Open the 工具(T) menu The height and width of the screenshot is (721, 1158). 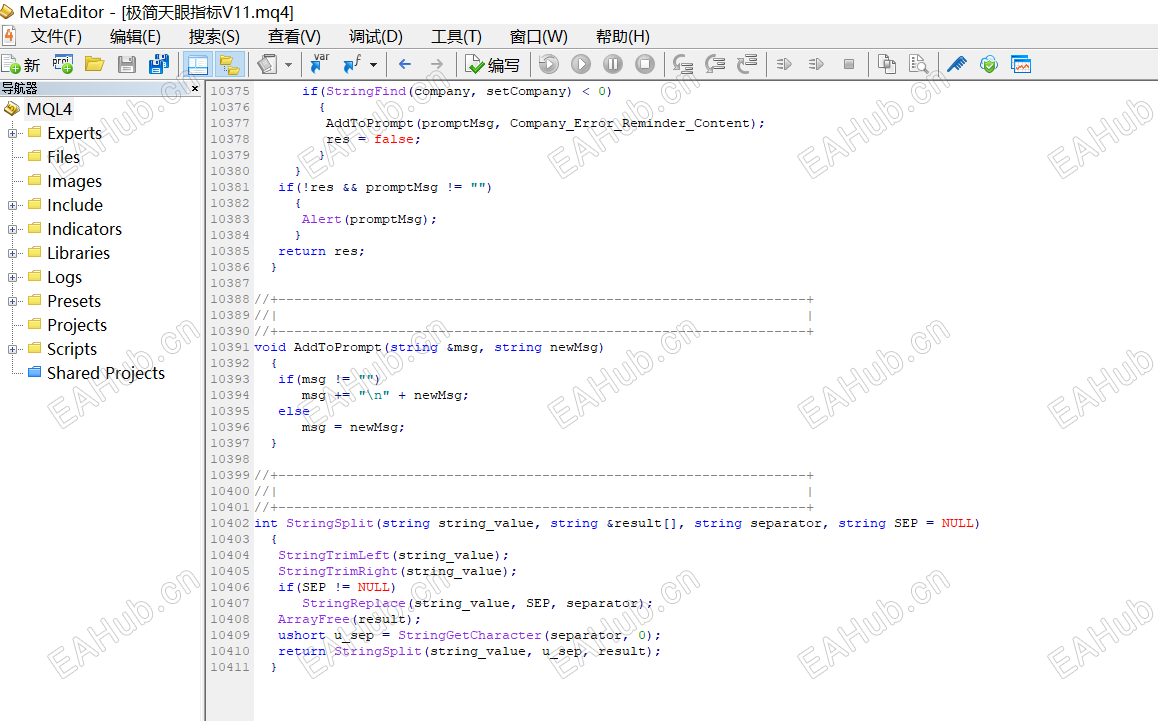(456, 36)
